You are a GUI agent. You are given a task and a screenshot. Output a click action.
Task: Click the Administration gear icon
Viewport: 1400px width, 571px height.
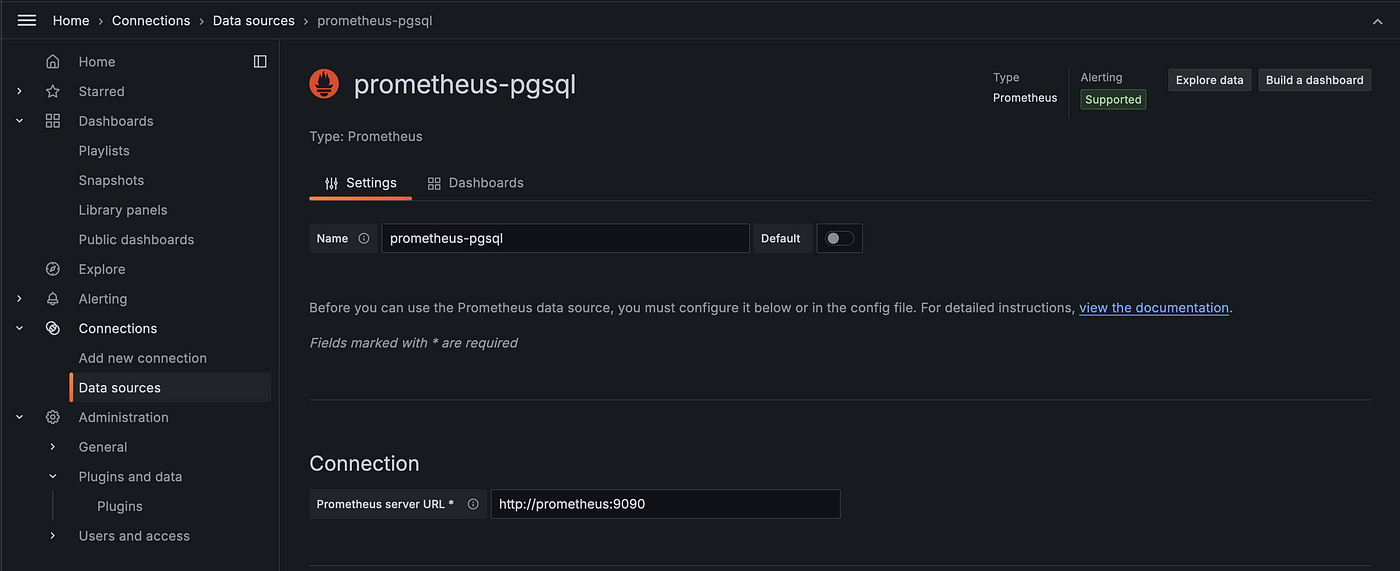53,417
